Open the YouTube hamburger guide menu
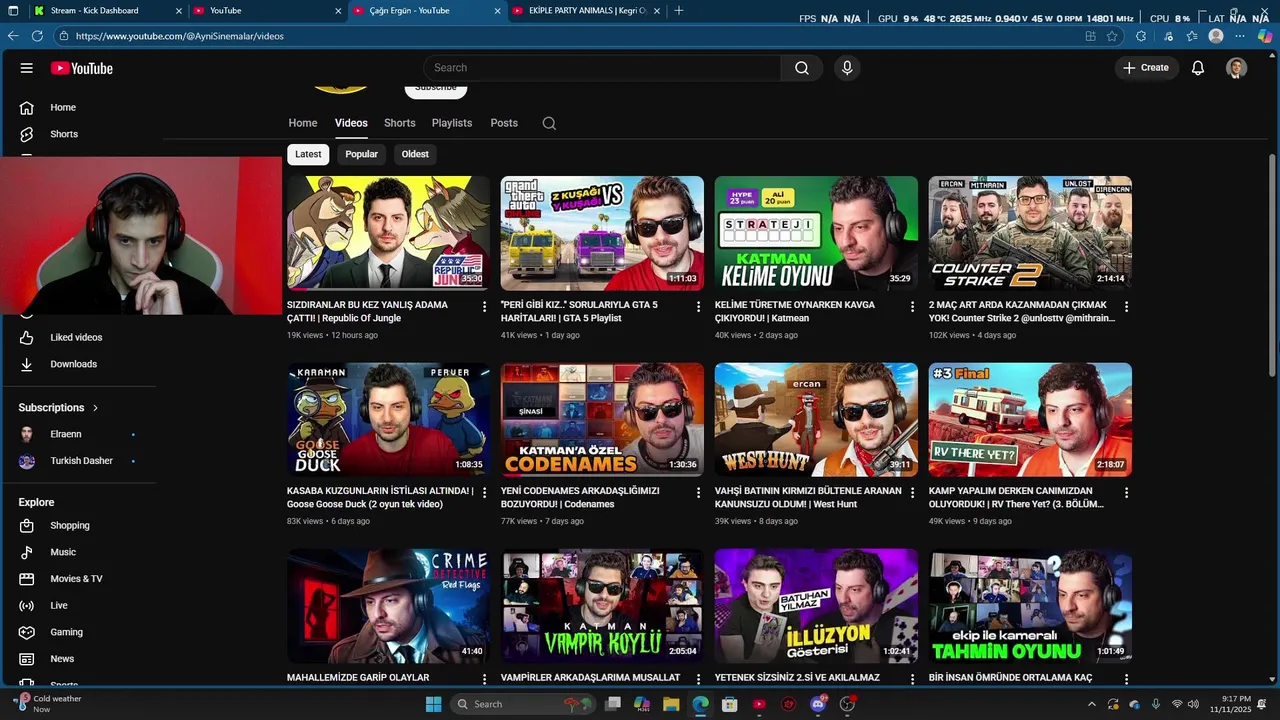 click(27, 68)
